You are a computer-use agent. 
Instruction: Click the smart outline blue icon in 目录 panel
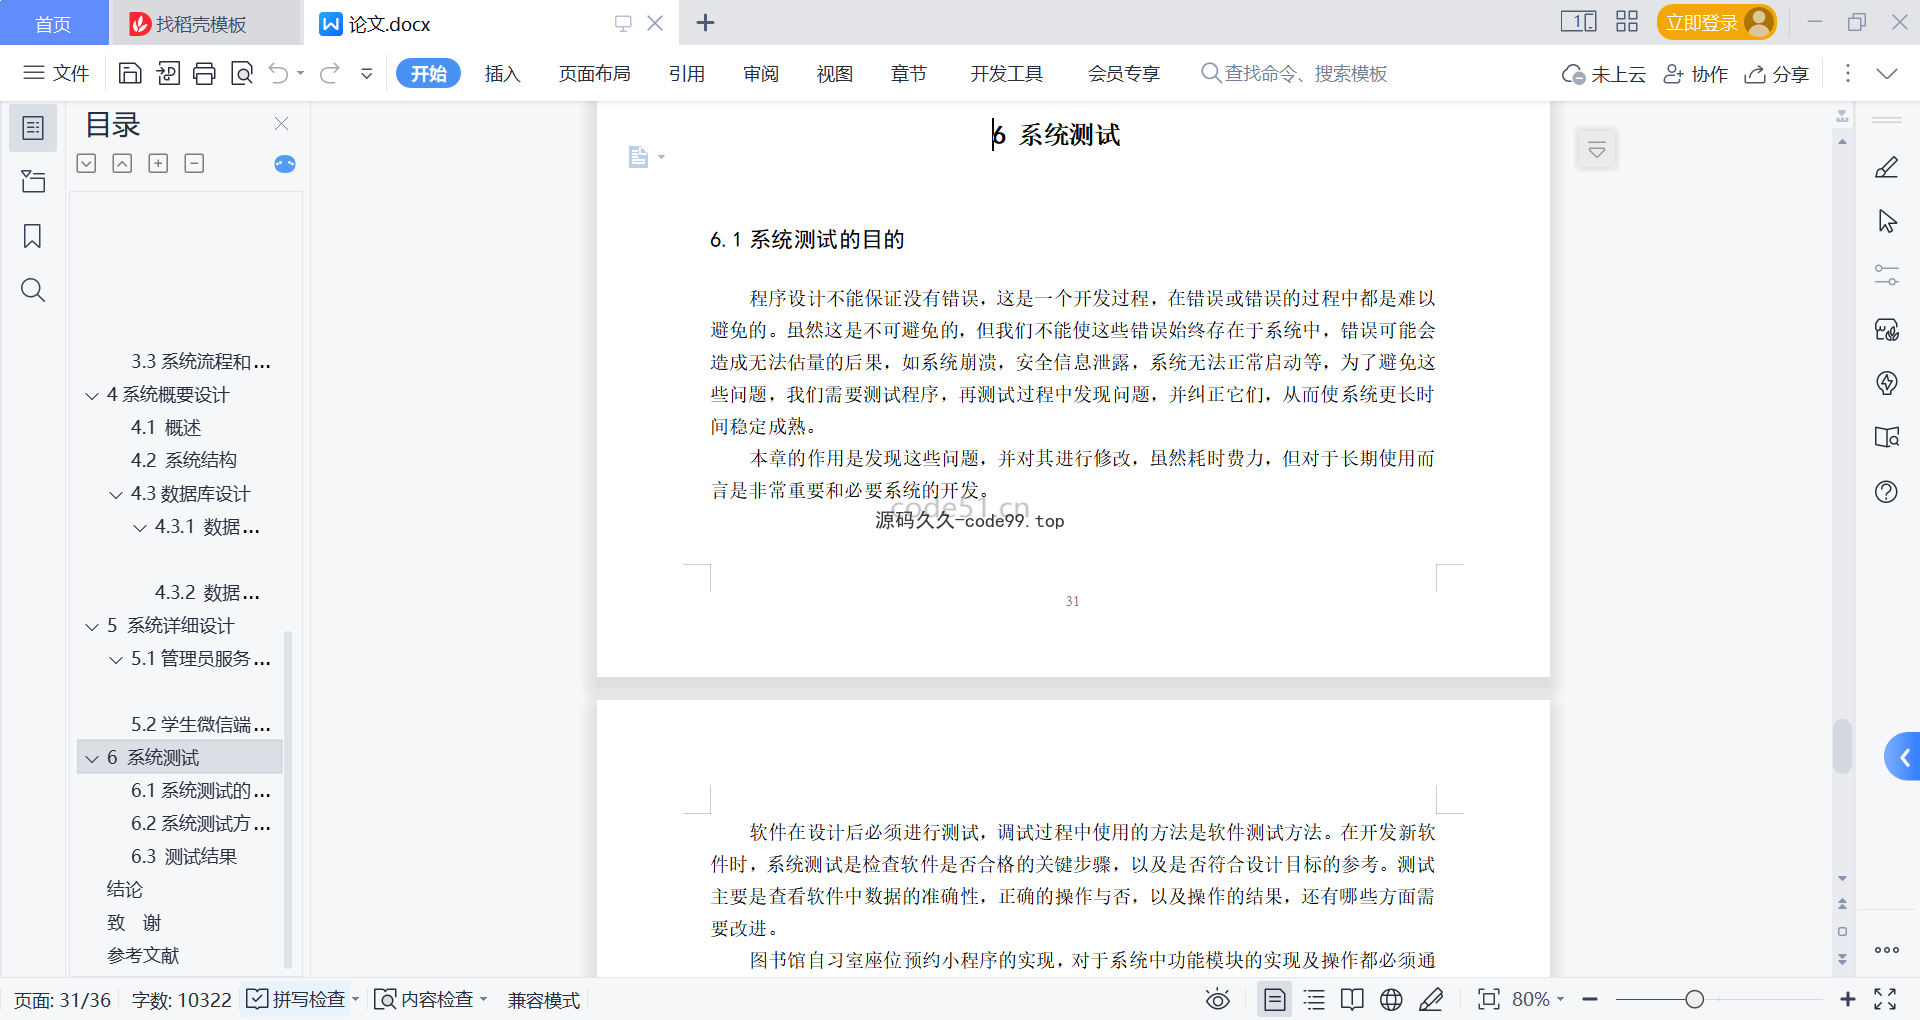[x=285, y=164]
